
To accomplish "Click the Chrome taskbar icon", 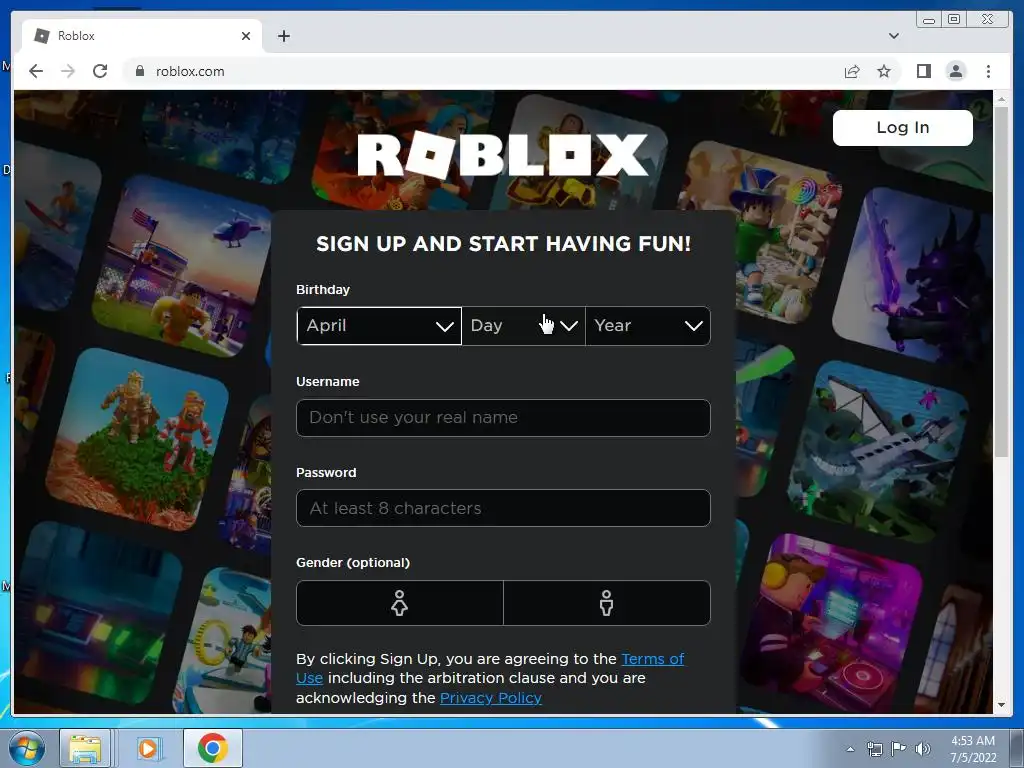I will click(213, 748).
